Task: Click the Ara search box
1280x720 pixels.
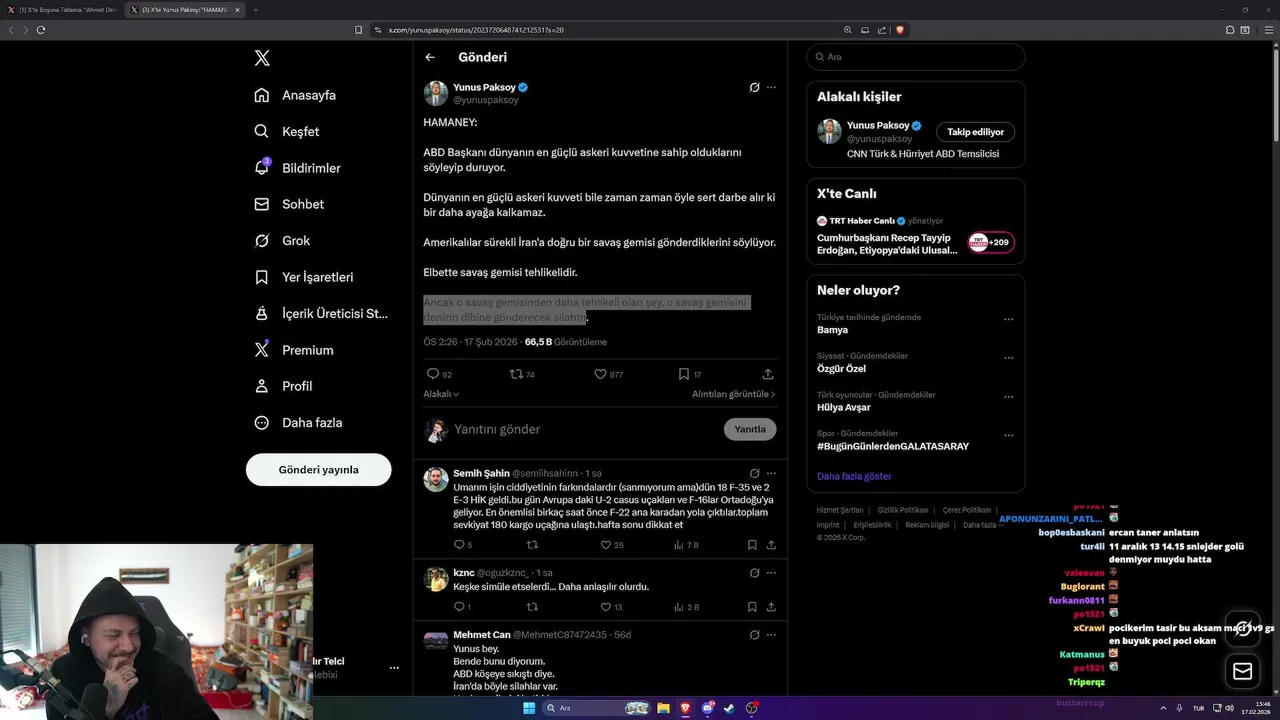Action: [916, 57]
